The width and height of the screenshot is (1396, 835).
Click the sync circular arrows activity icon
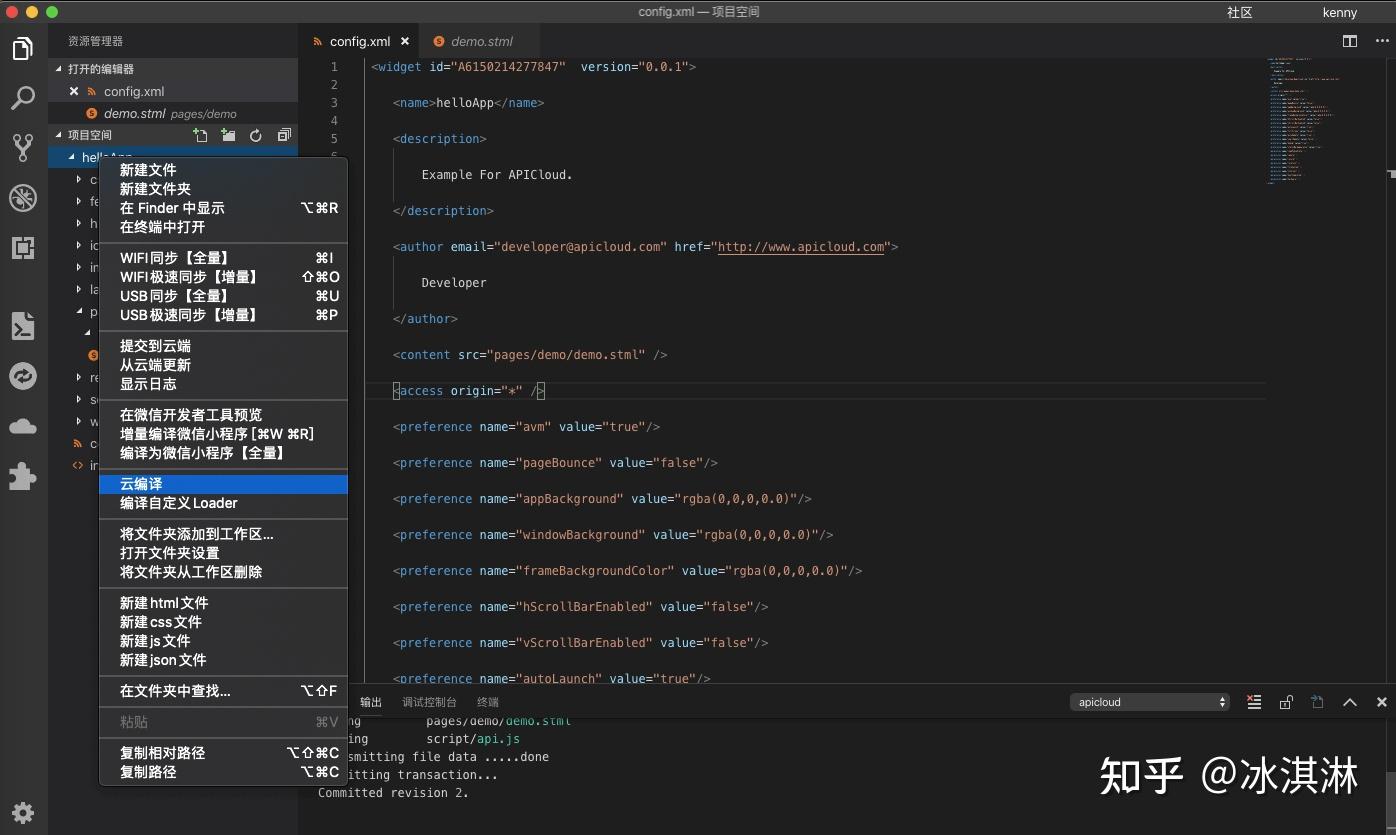[x=22, y=376]
